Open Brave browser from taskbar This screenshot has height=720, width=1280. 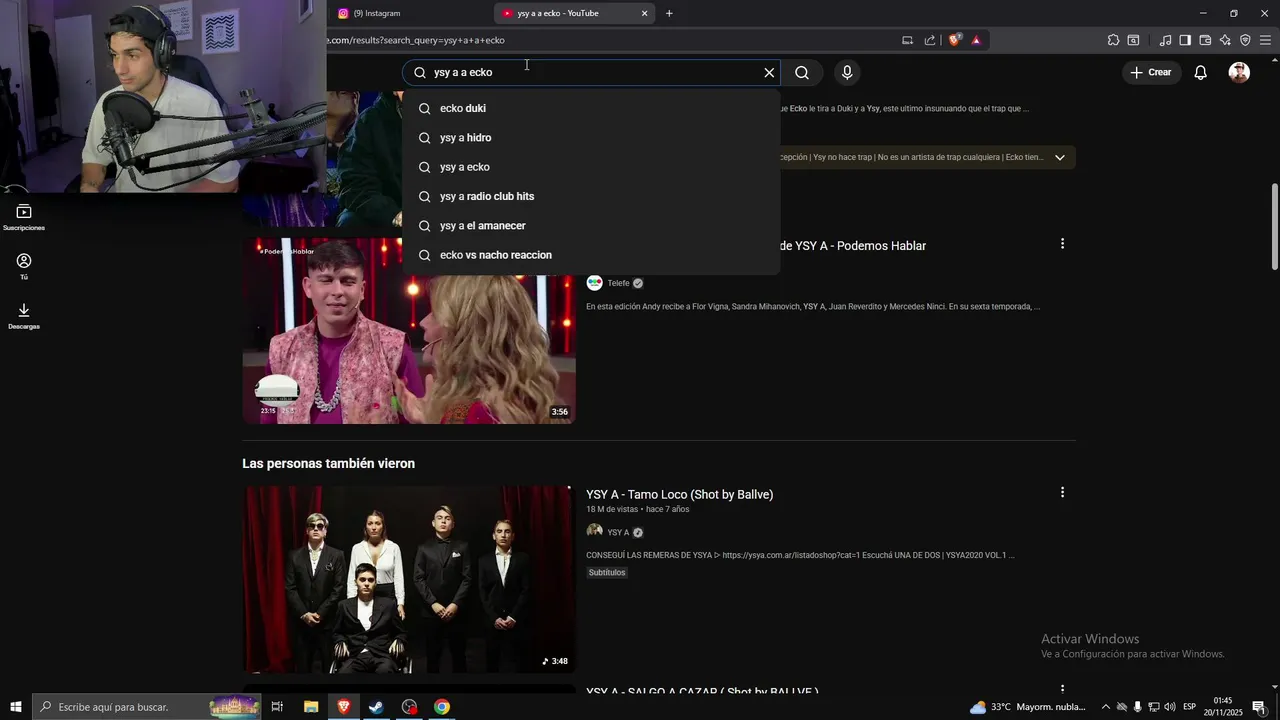point(344,707)
